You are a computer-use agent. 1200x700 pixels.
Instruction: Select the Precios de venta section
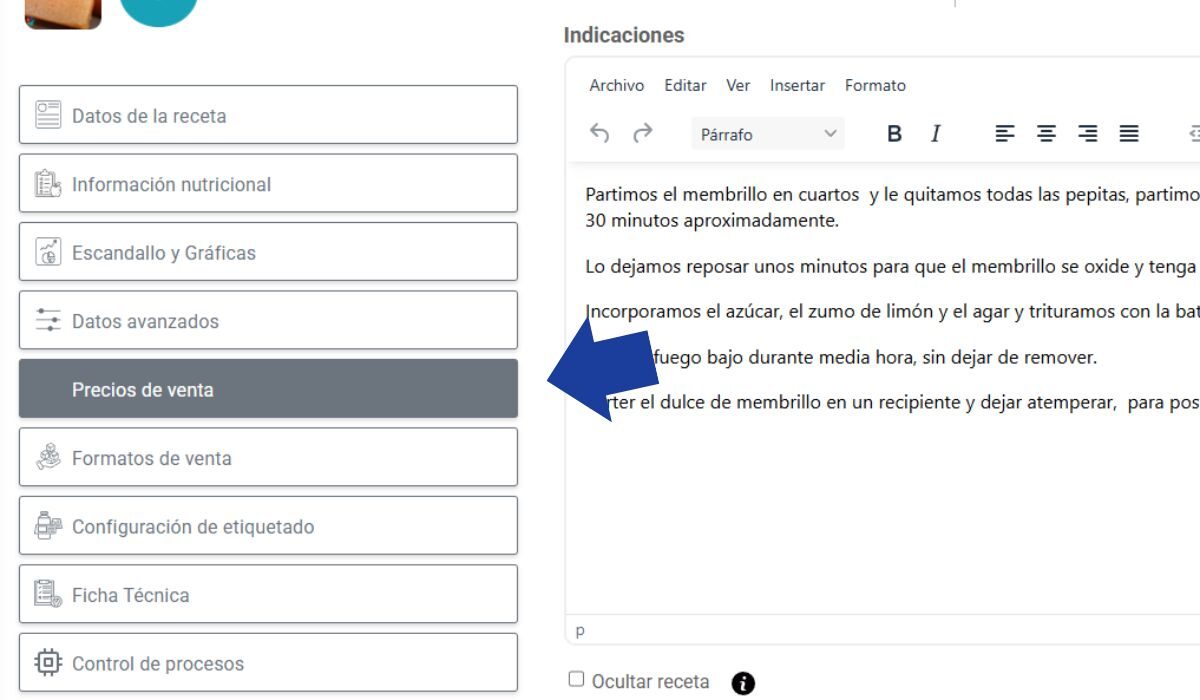click(267, 389)
